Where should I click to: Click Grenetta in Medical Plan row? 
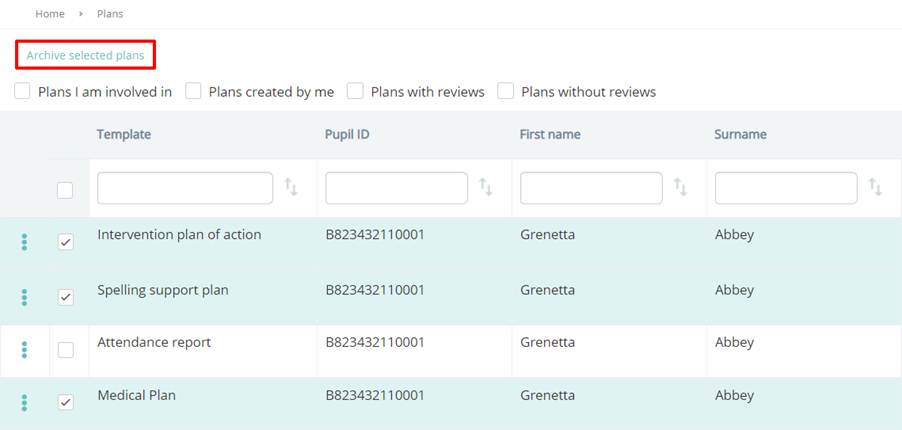tap(548, 395)
